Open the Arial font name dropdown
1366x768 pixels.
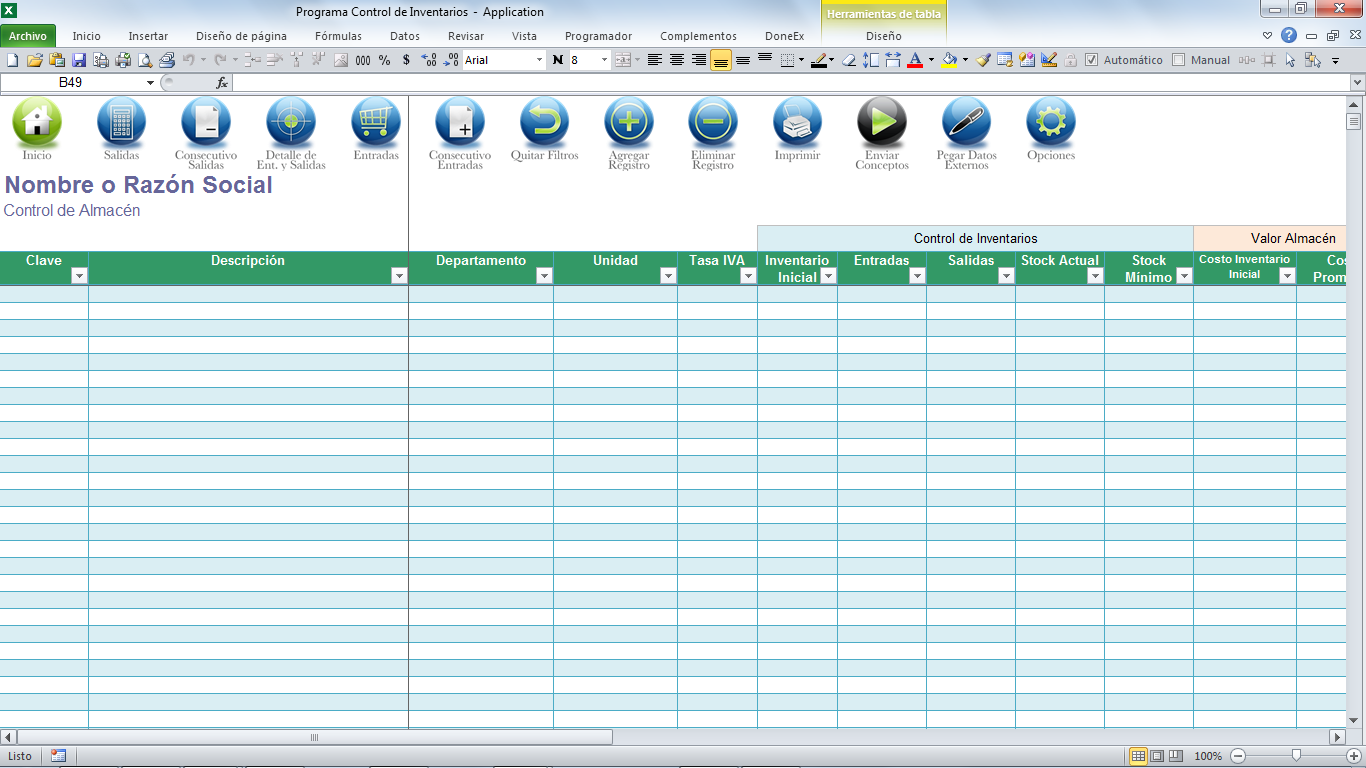click(540, 60)
